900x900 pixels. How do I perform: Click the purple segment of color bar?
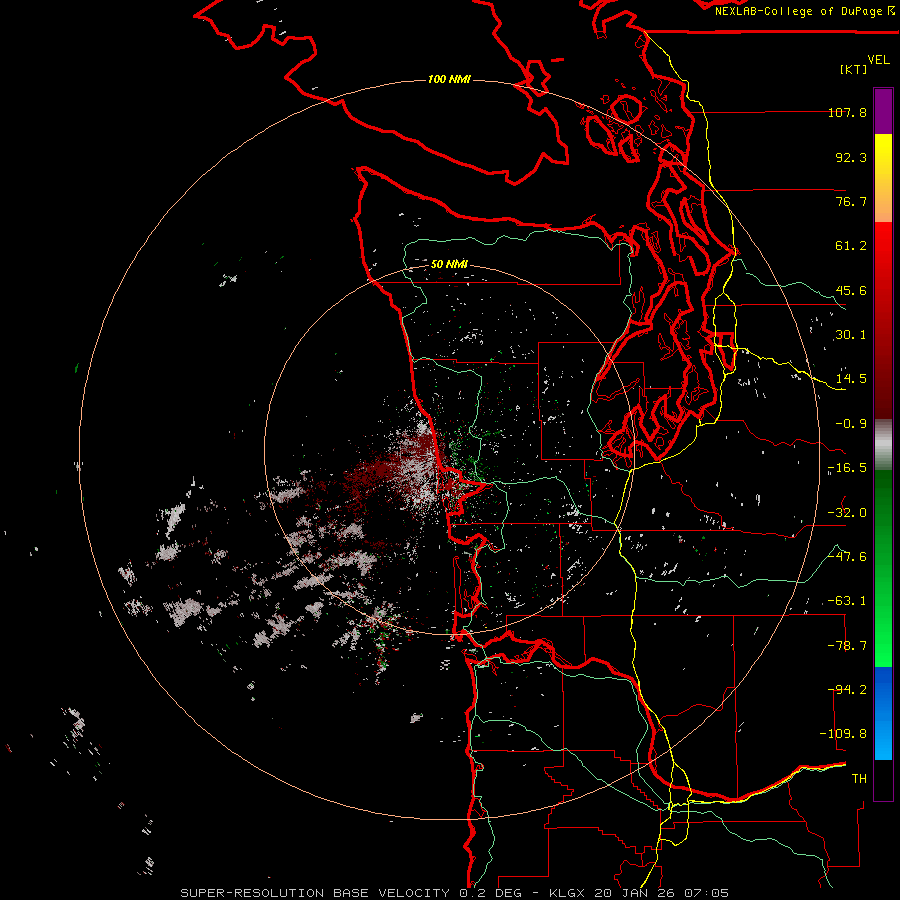point(883,112)
